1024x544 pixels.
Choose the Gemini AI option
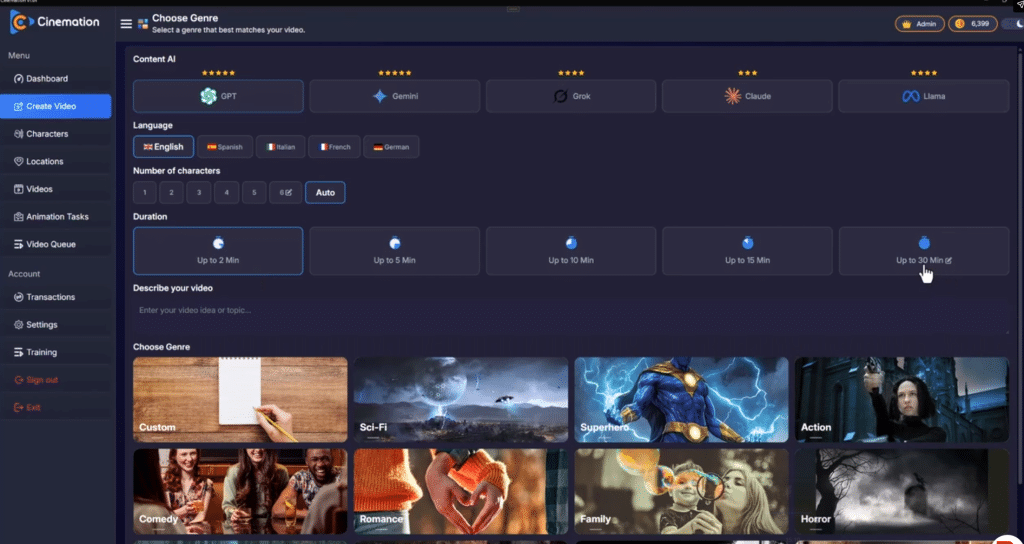click(394, 96)
